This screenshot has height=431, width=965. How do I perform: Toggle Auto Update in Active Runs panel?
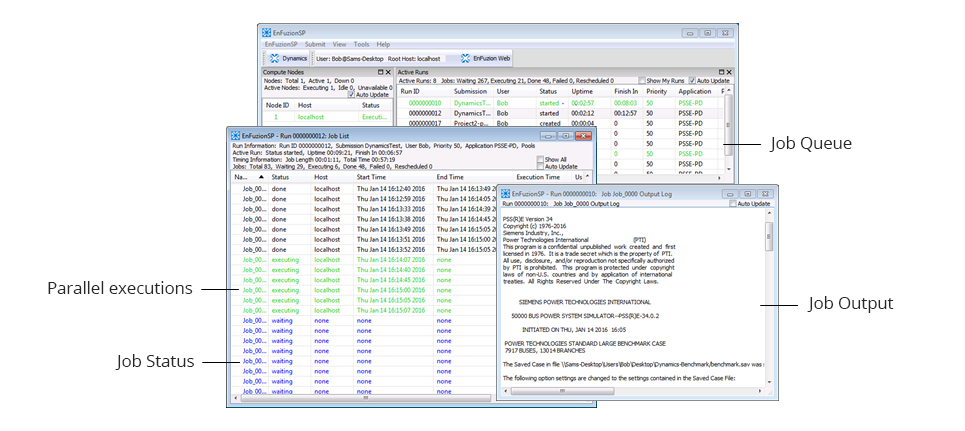(x=692, y=81)
